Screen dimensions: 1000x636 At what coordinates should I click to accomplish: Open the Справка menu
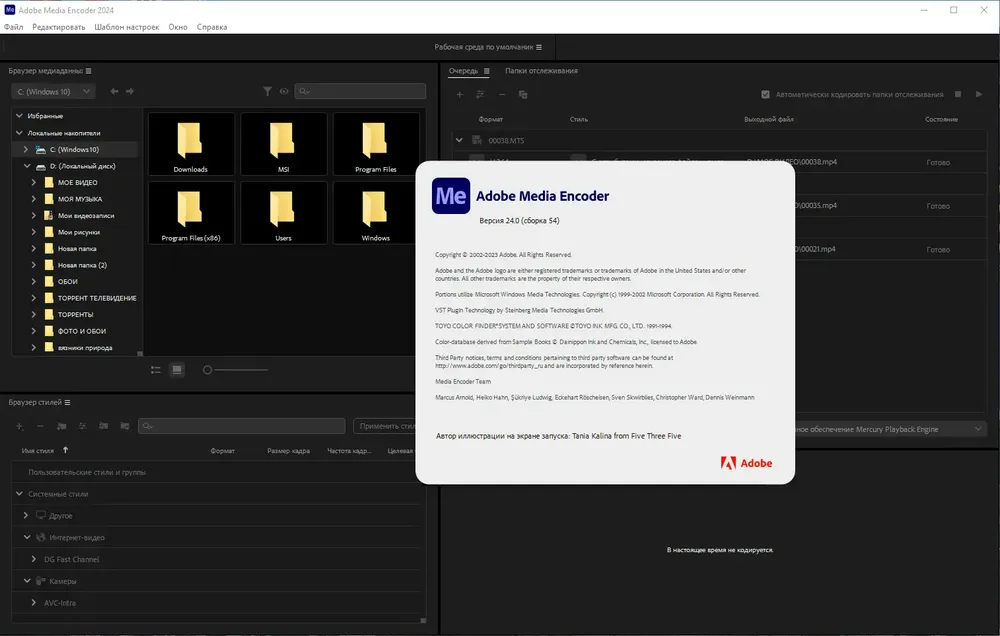point(212,27)
